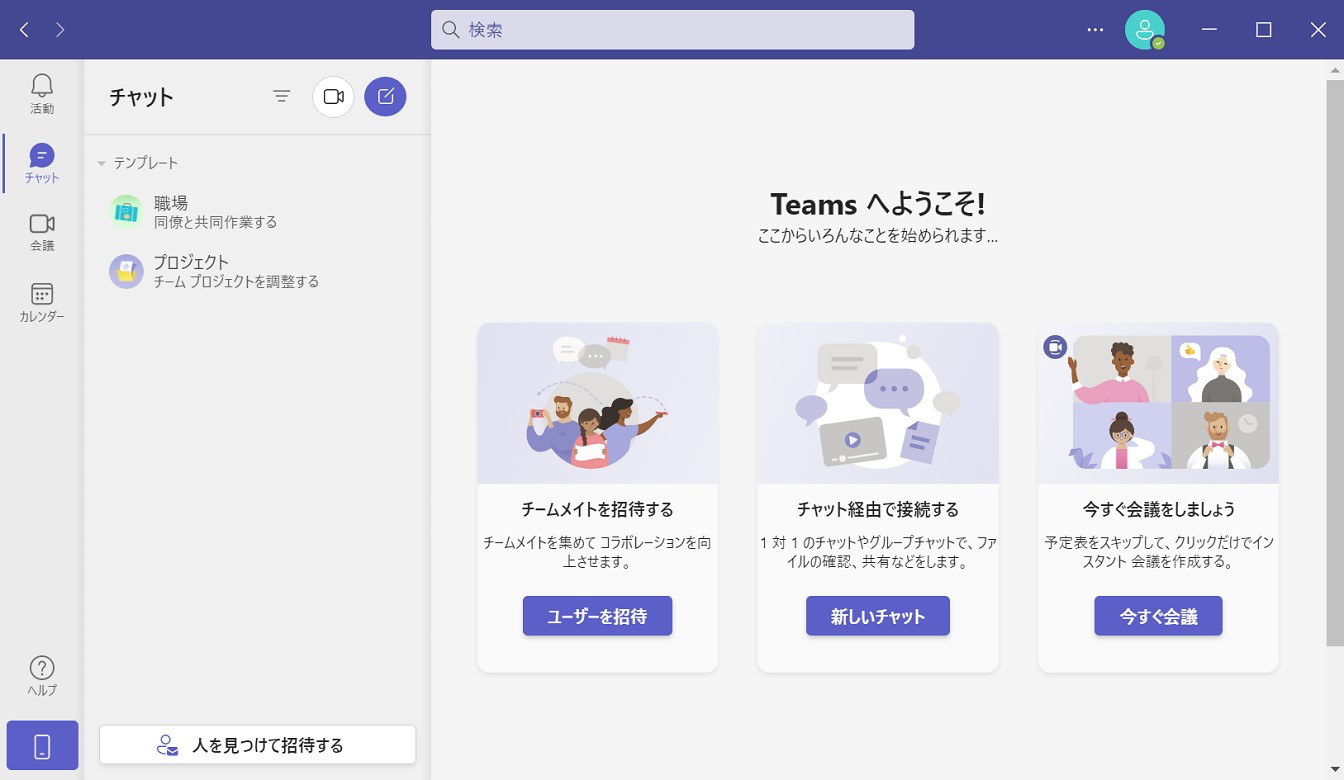Open the Activity bell icon
The height and width of the screenshot is (780, 1344).
(42, 92)
